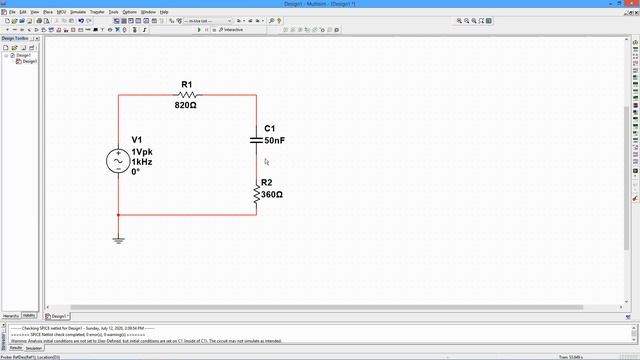Open the File menu
The height and width of the screenshot is (360, 640).
point(12,12)
